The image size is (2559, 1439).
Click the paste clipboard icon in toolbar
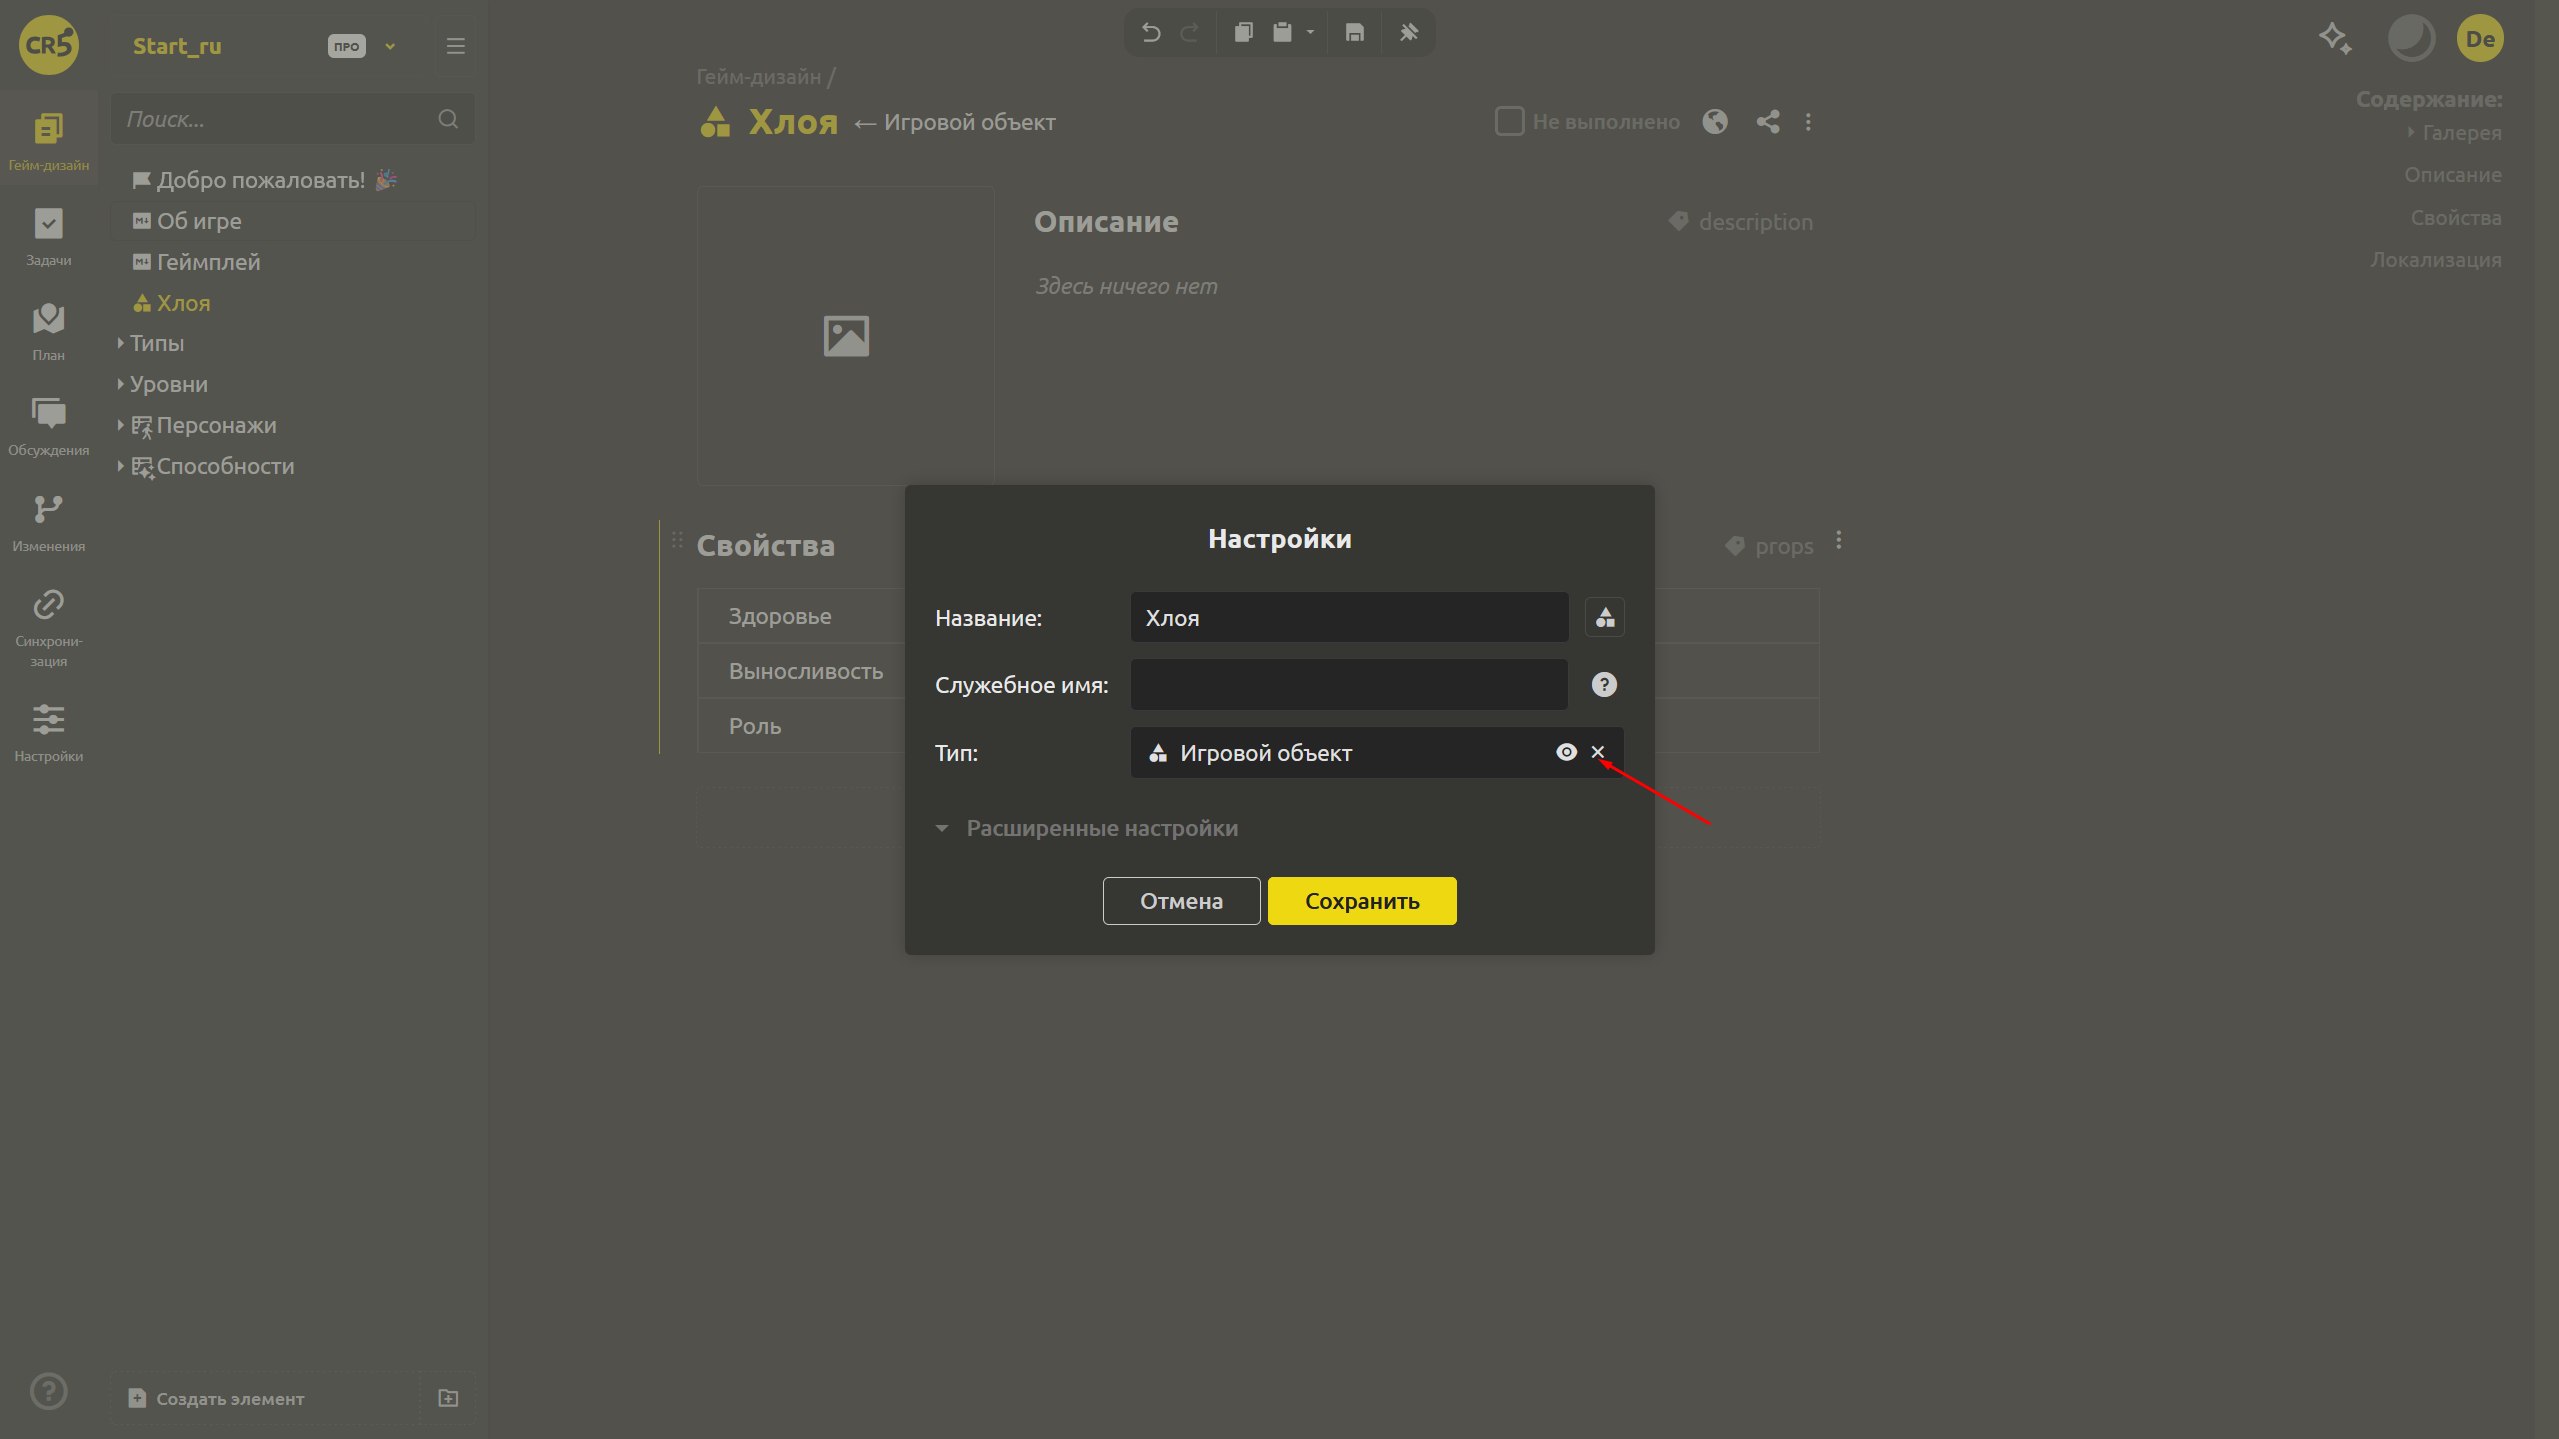[x=1282, y=33]
